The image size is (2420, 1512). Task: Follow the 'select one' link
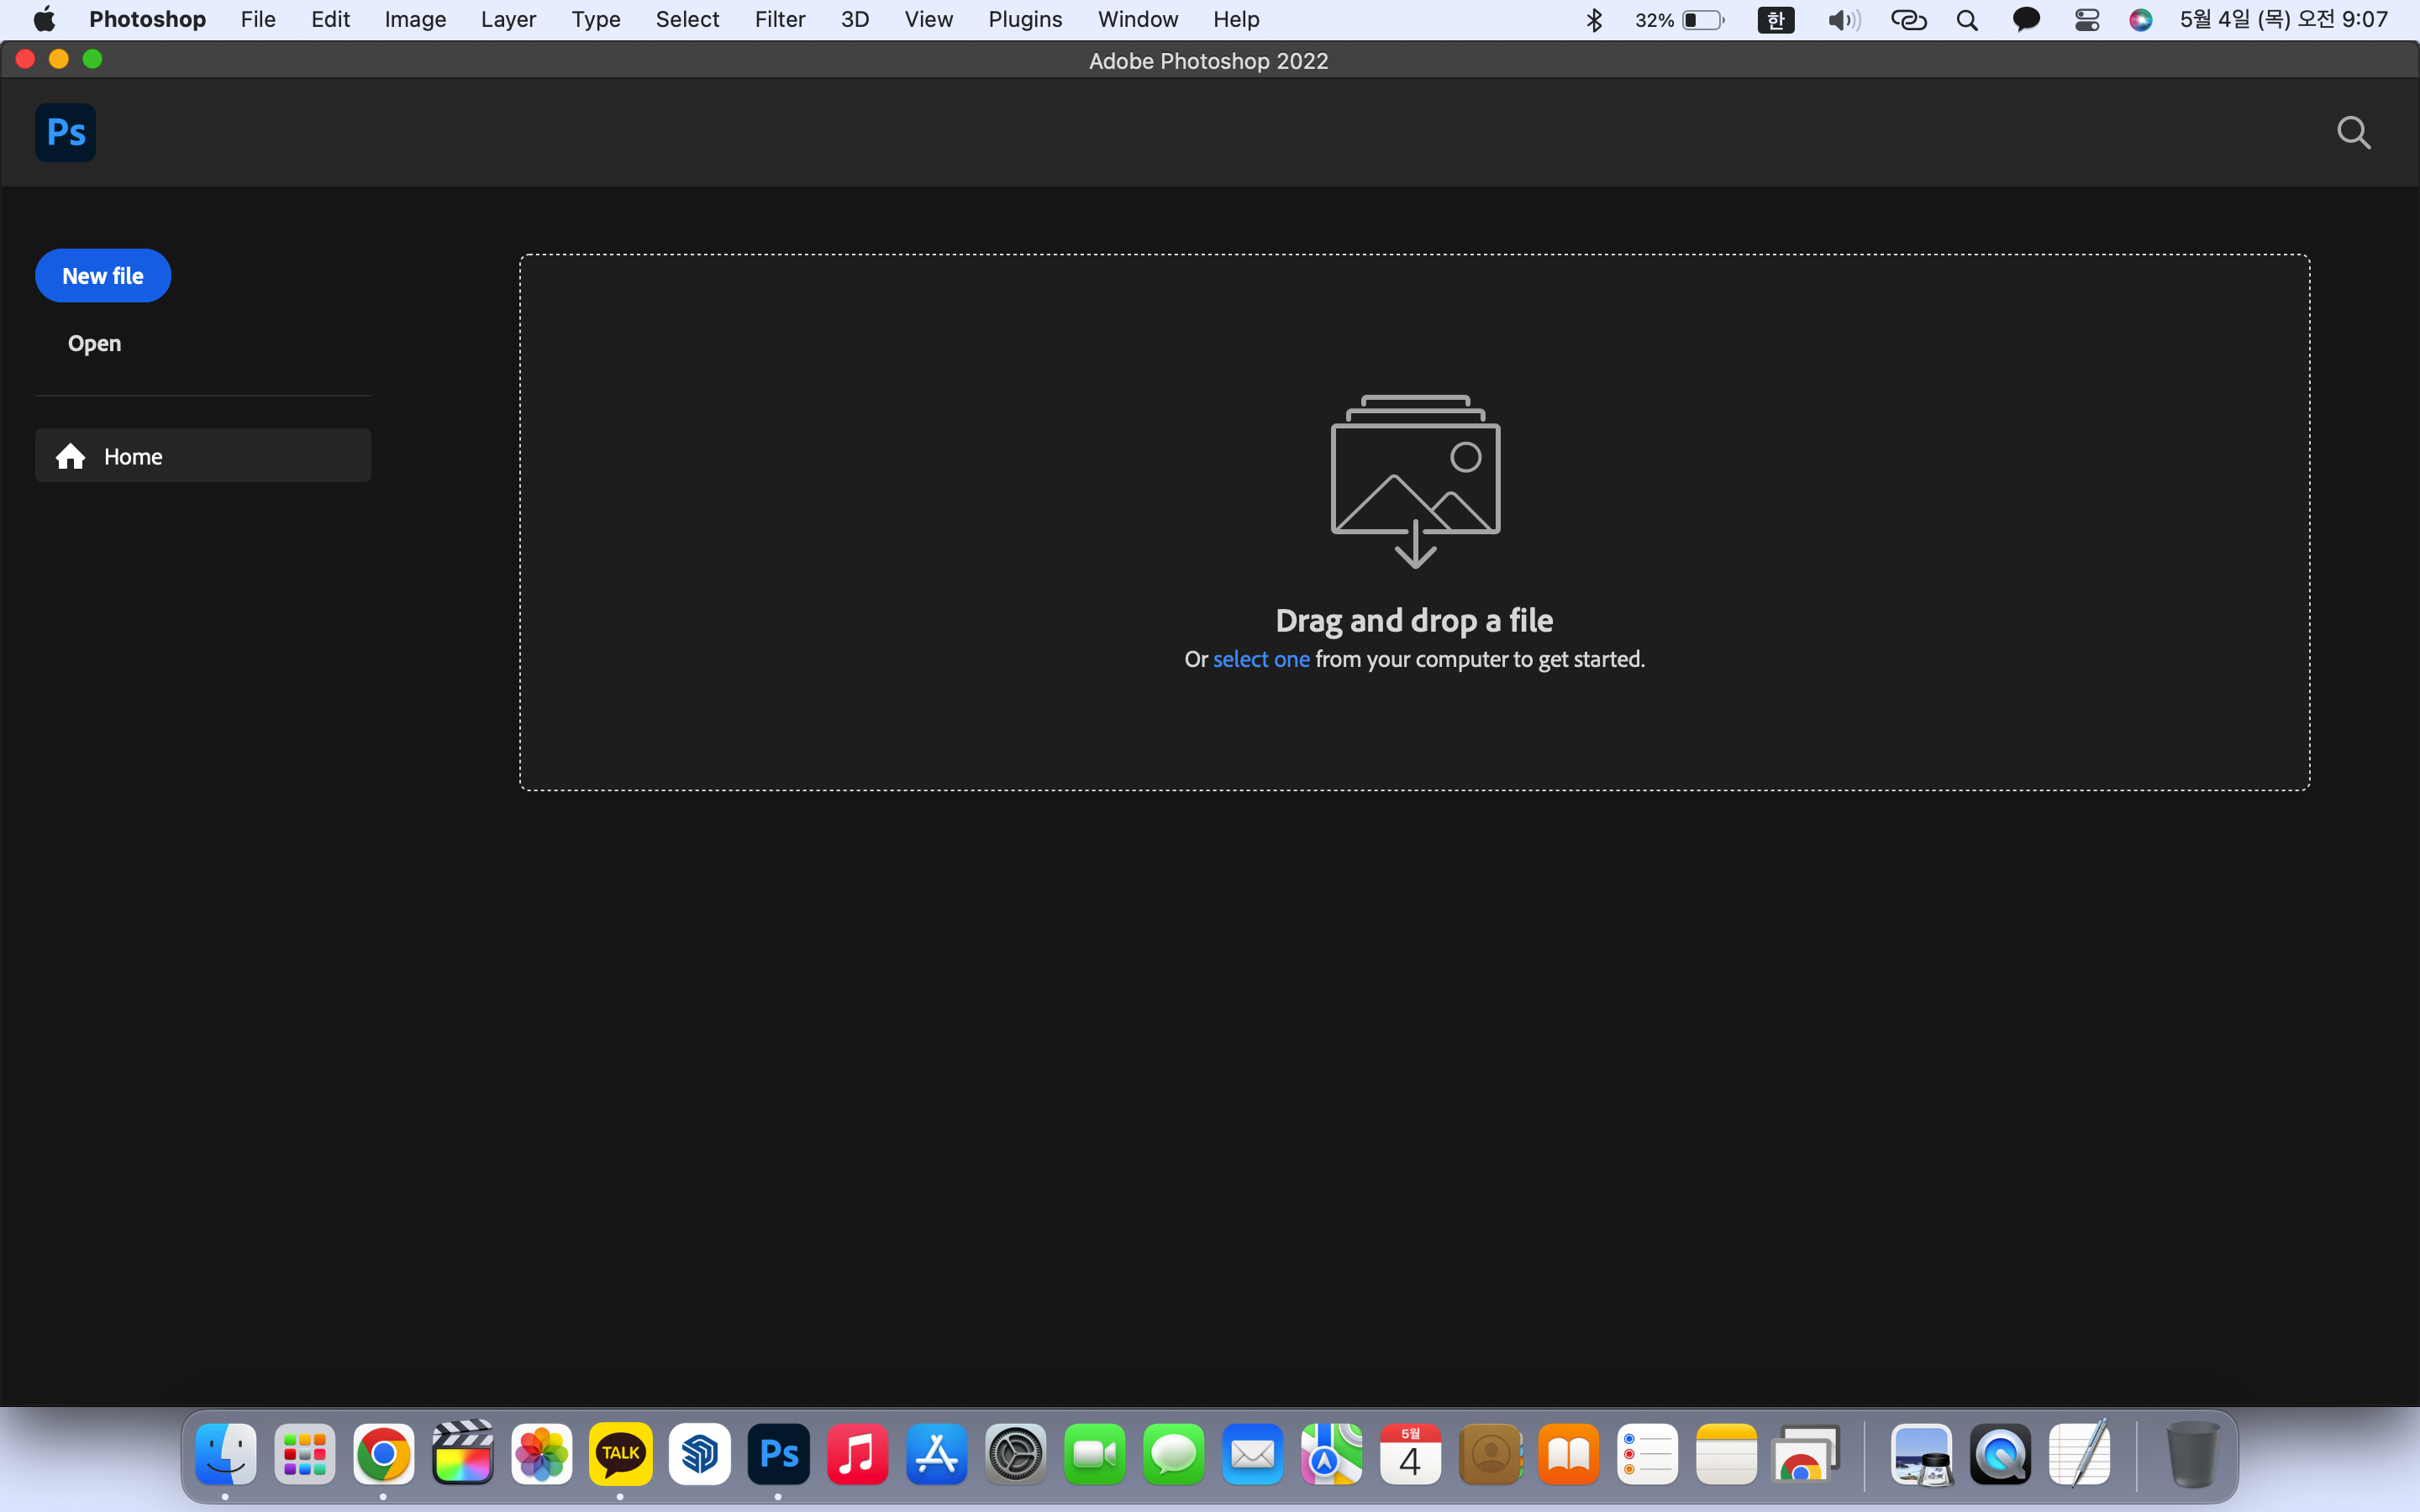(x=1260, y=659)
